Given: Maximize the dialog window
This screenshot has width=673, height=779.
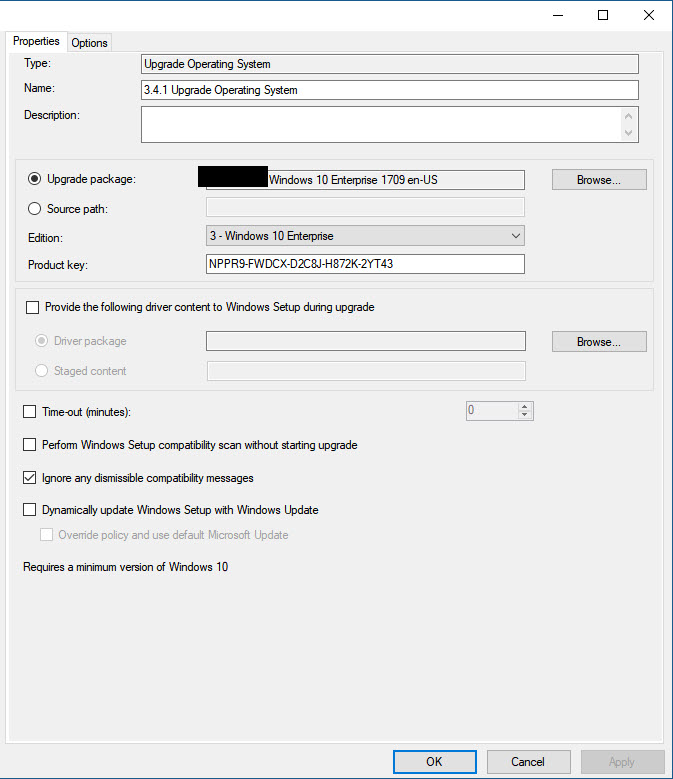Looking at the screenshot, I should pyautogui.click(x=603, y=15).
